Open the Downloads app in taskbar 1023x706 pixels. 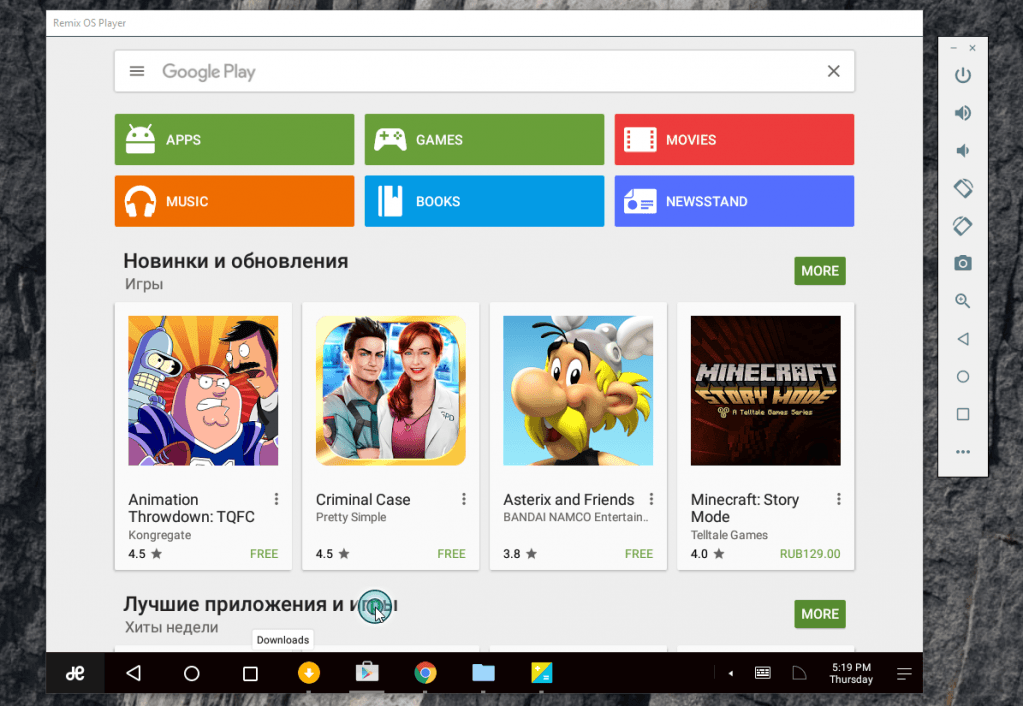pyautogui.click(x=309, y=673)
